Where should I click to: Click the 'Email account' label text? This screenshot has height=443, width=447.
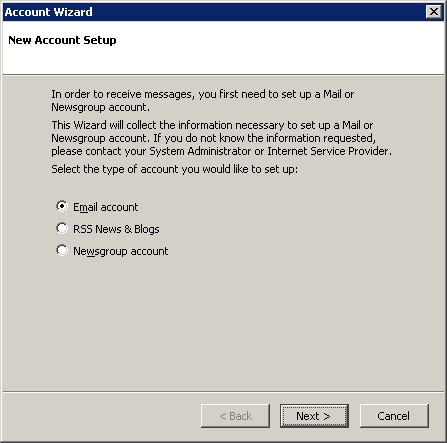[x=105, y=207]
